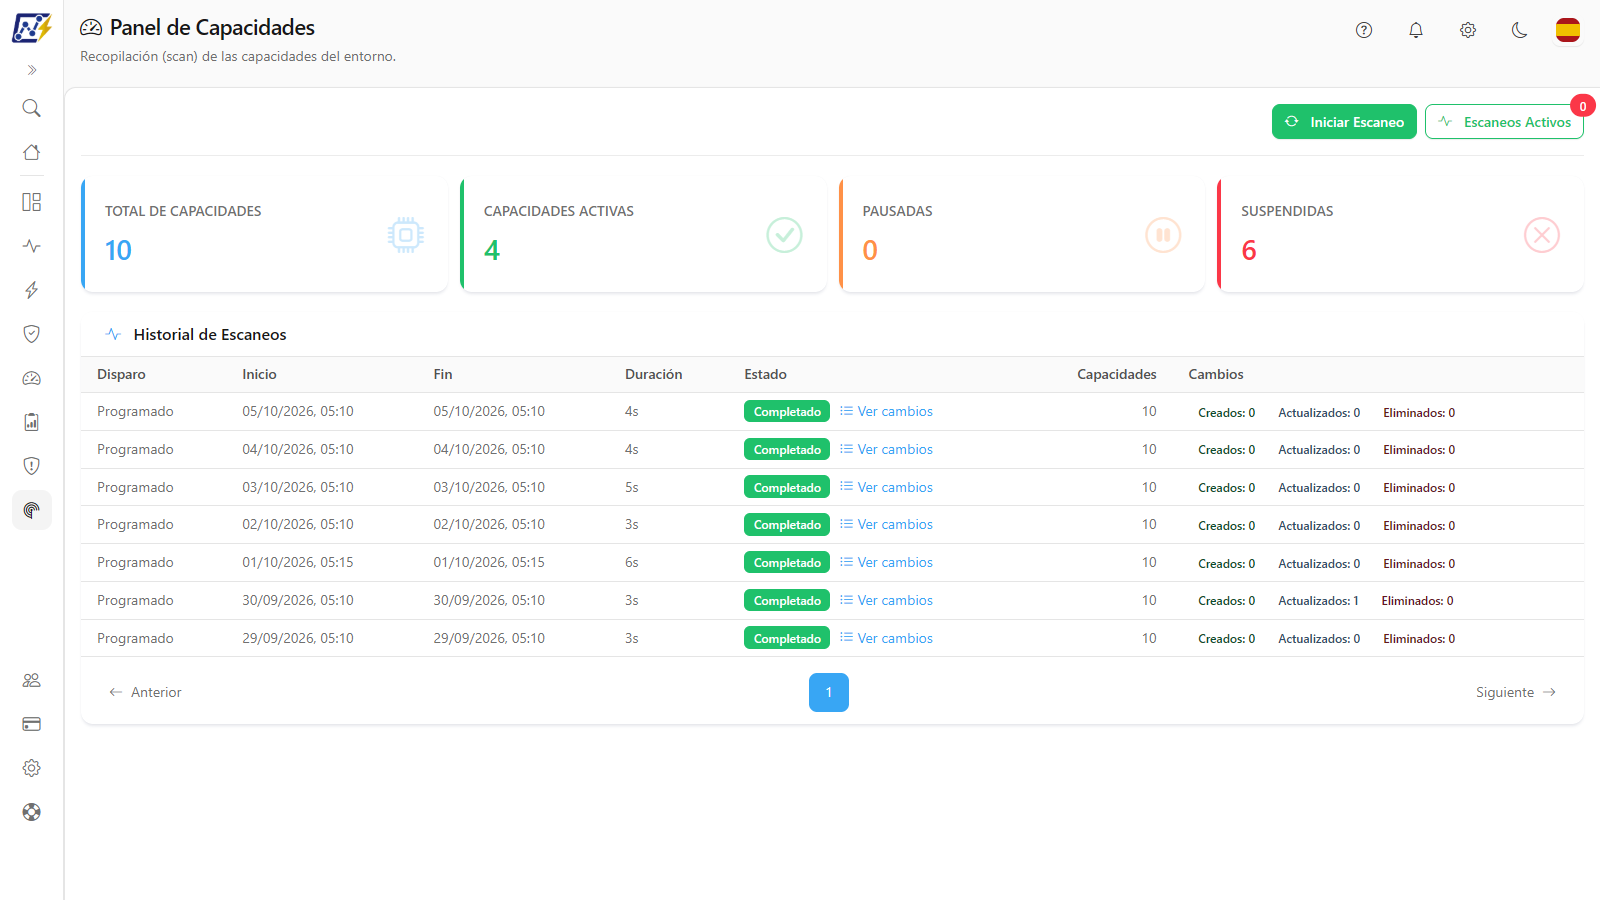
Task: Open language selector Spanish flag
Action: (1568, 30)
